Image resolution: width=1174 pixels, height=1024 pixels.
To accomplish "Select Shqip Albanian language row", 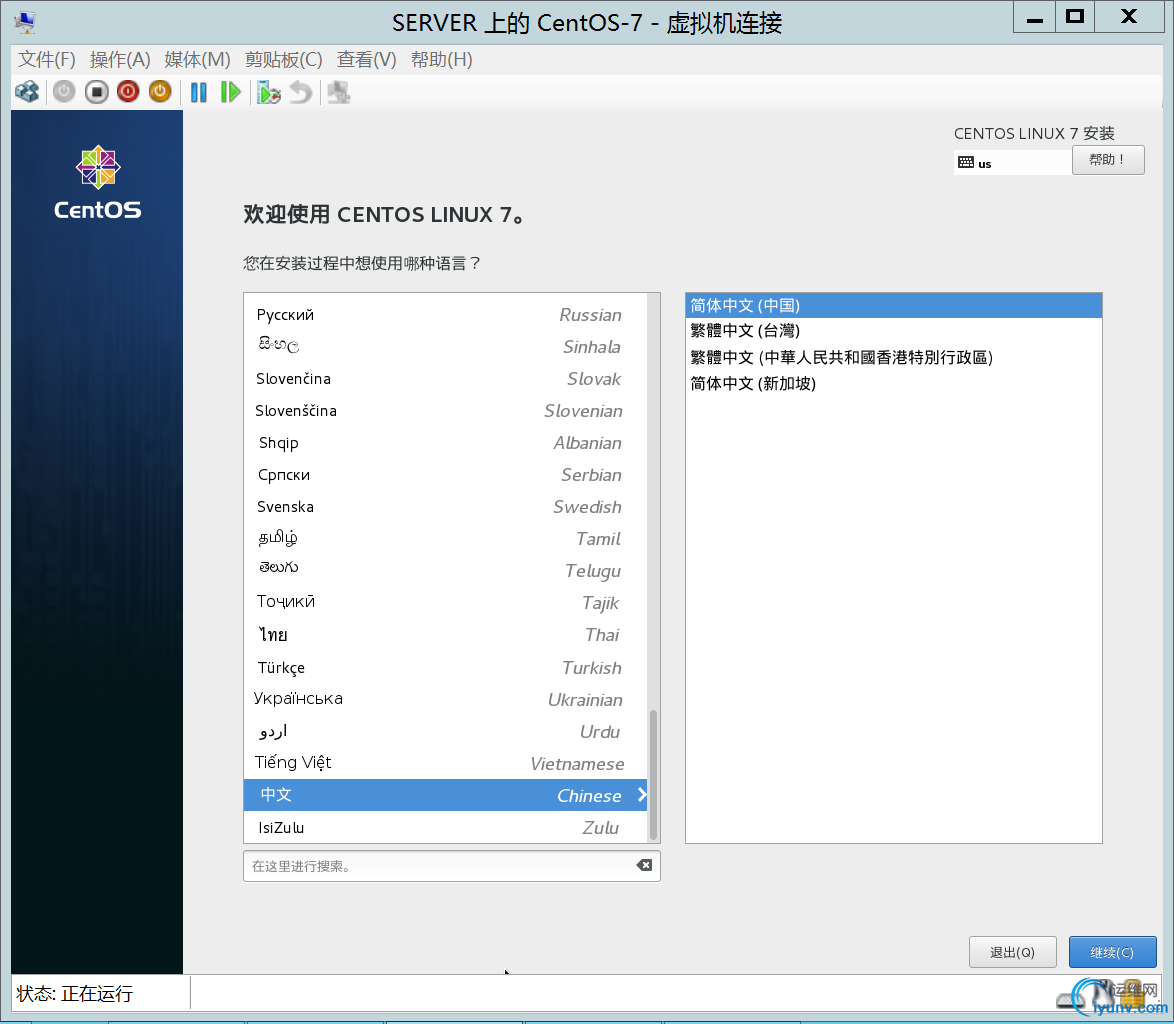I will pos(445,443).
